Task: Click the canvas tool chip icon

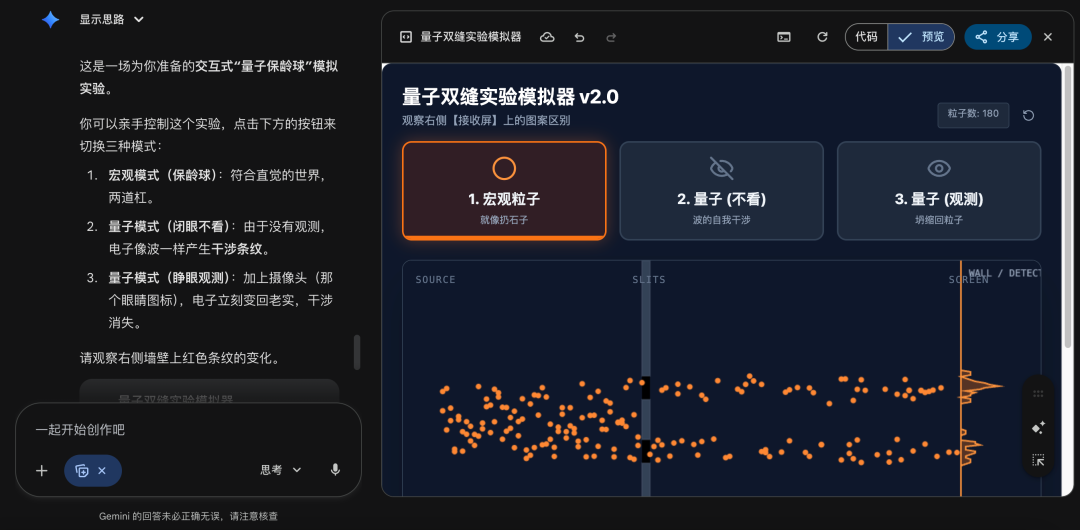Action: (x=82, y=471)
